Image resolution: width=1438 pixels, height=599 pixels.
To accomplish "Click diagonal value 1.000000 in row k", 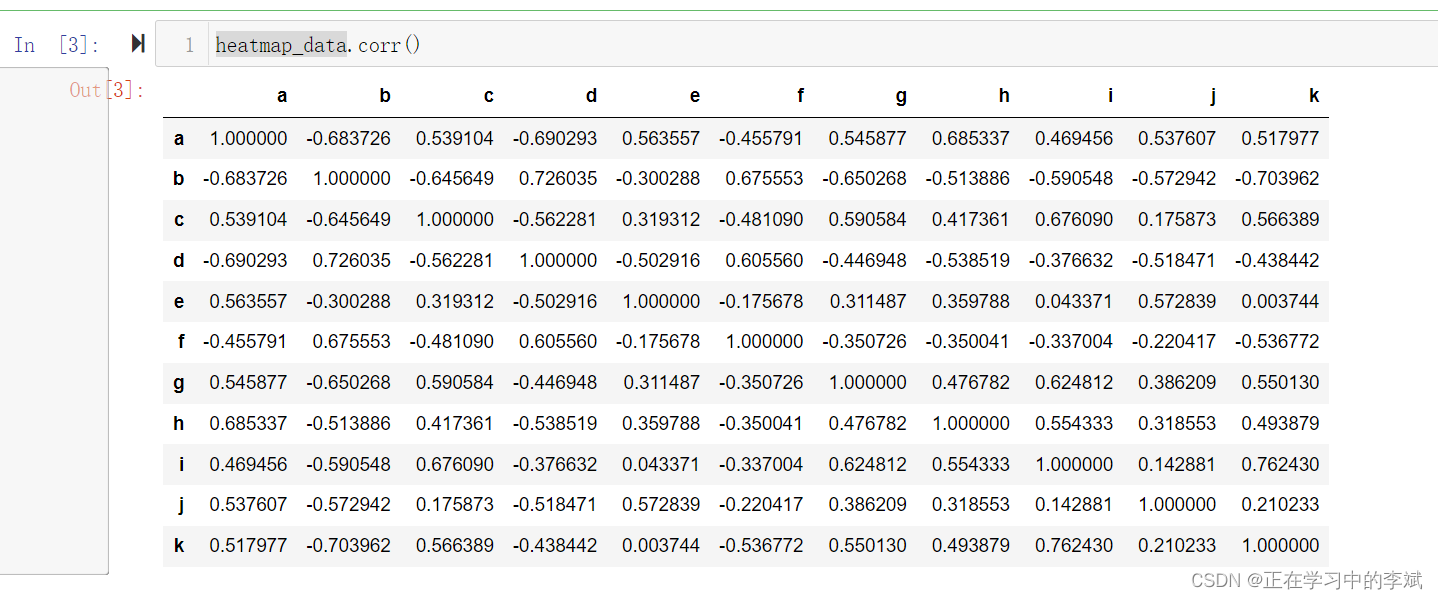I will (x=1281, y=545).
